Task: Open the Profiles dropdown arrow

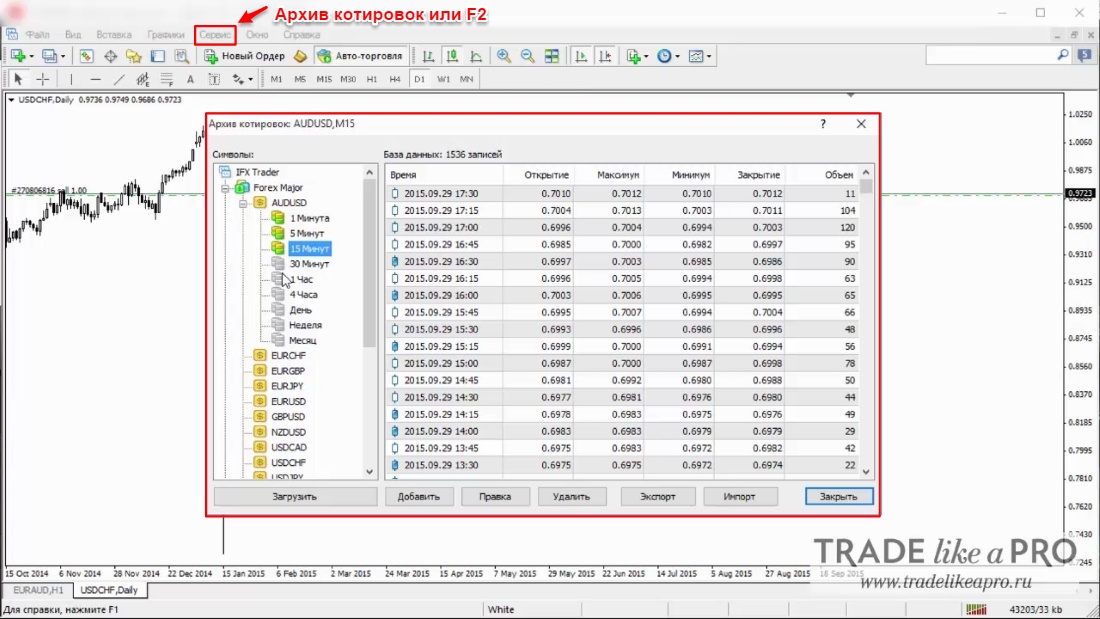Action: coord(63,56)
